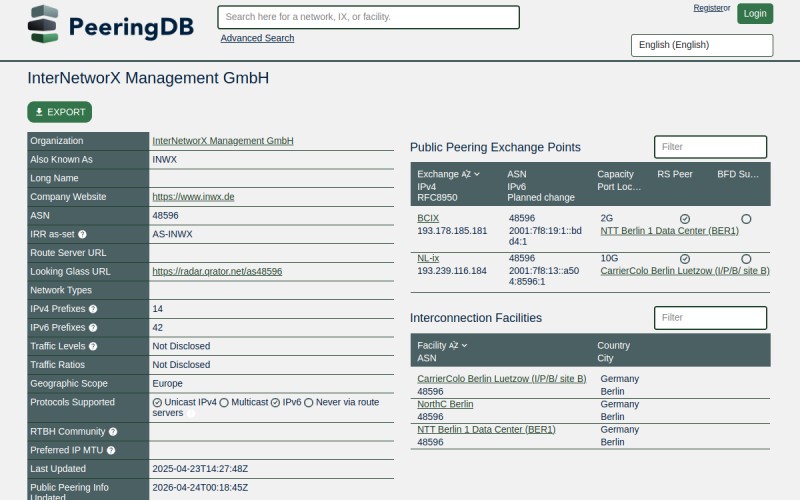
Task: Click the NL-ix RS Peer checkmark icon
Action: (685, 259)
